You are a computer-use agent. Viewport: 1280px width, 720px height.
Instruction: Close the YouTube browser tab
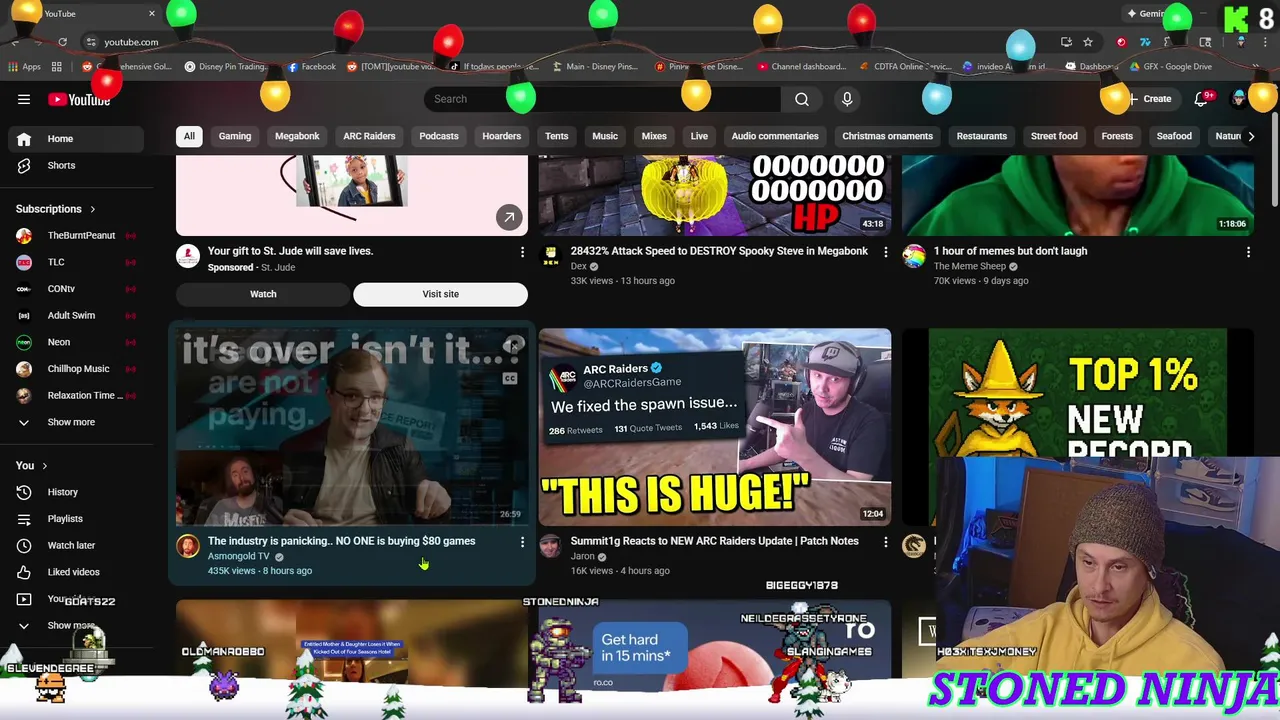pos(152,14)
